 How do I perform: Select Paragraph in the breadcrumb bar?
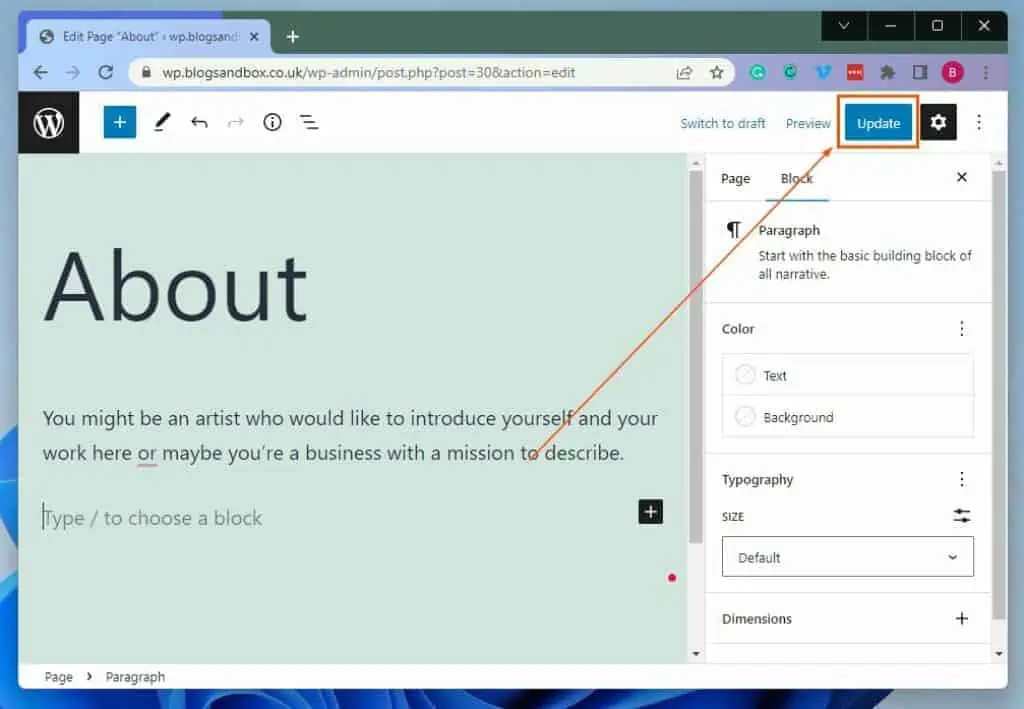click(134, 677)
